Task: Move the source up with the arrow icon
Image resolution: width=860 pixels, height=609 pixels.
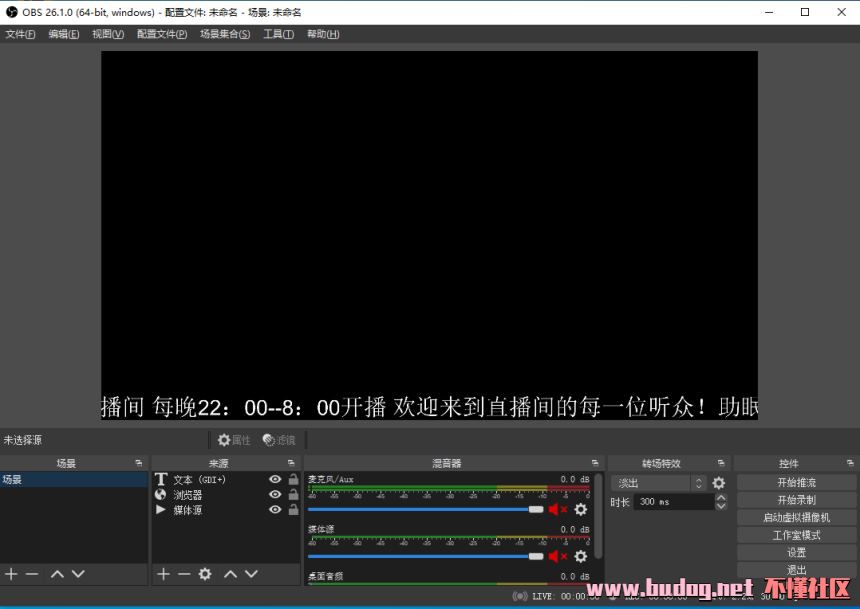Action: coord(230,574)
